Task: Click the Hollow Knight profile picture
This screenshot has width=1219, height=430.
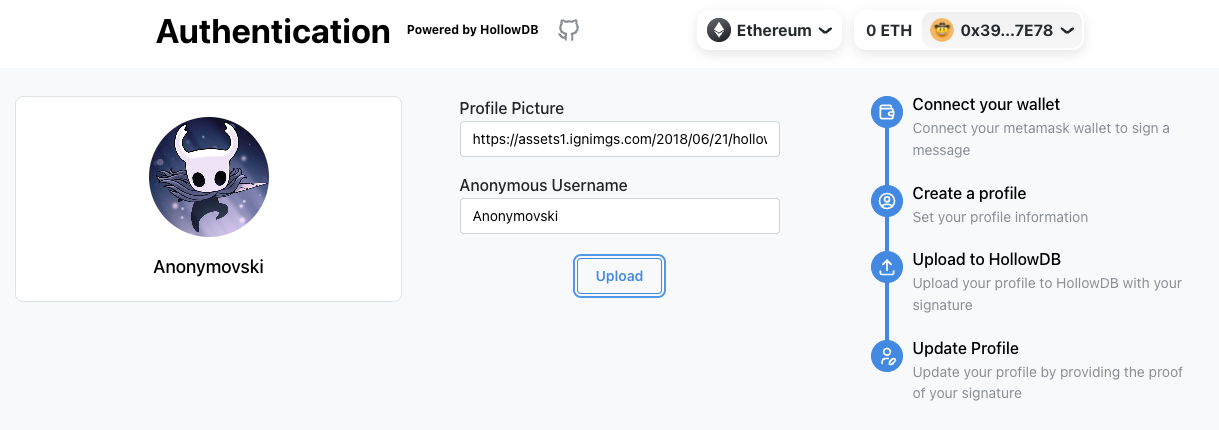Action: coord(208,179)
